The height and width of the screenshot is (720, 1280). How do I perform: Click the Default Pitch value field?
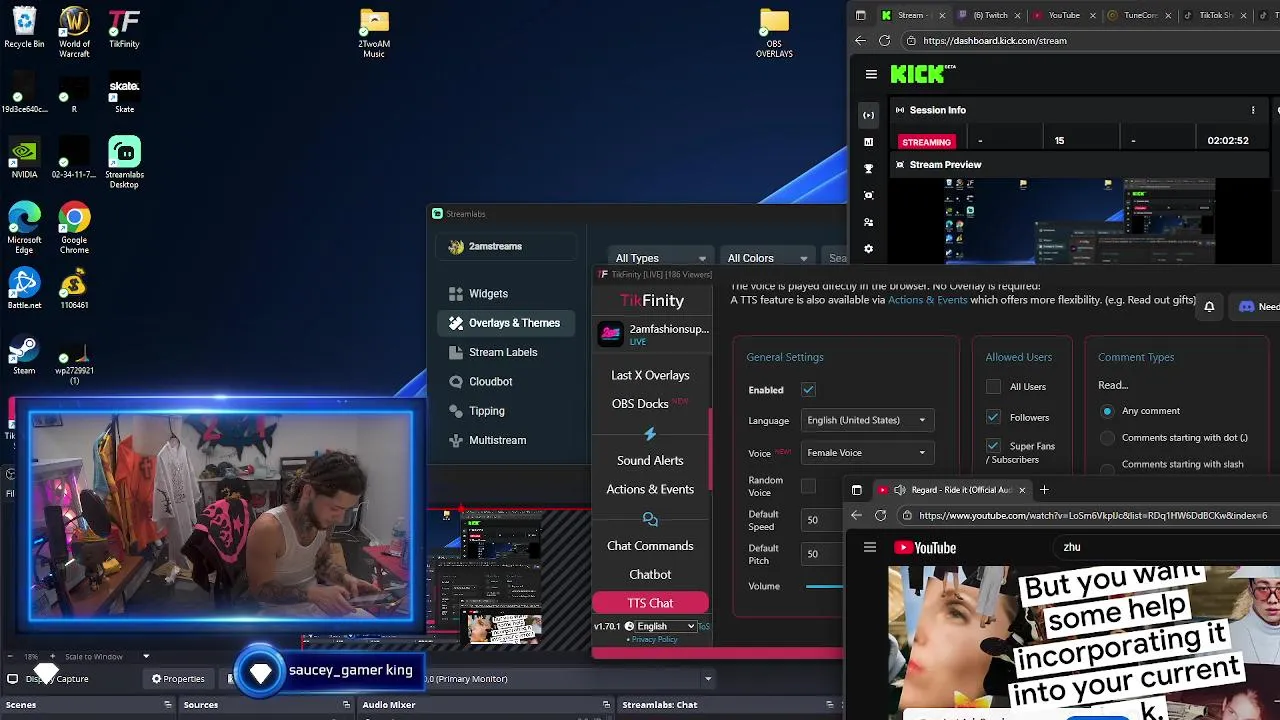click(x=823, y=554)
